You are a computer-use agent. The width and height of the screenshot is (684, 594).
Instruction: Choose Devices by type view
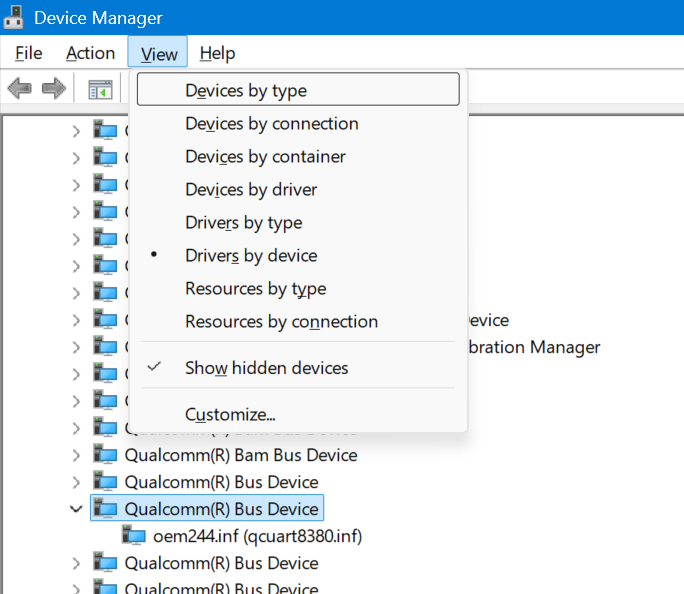click(x=298, y=89)
